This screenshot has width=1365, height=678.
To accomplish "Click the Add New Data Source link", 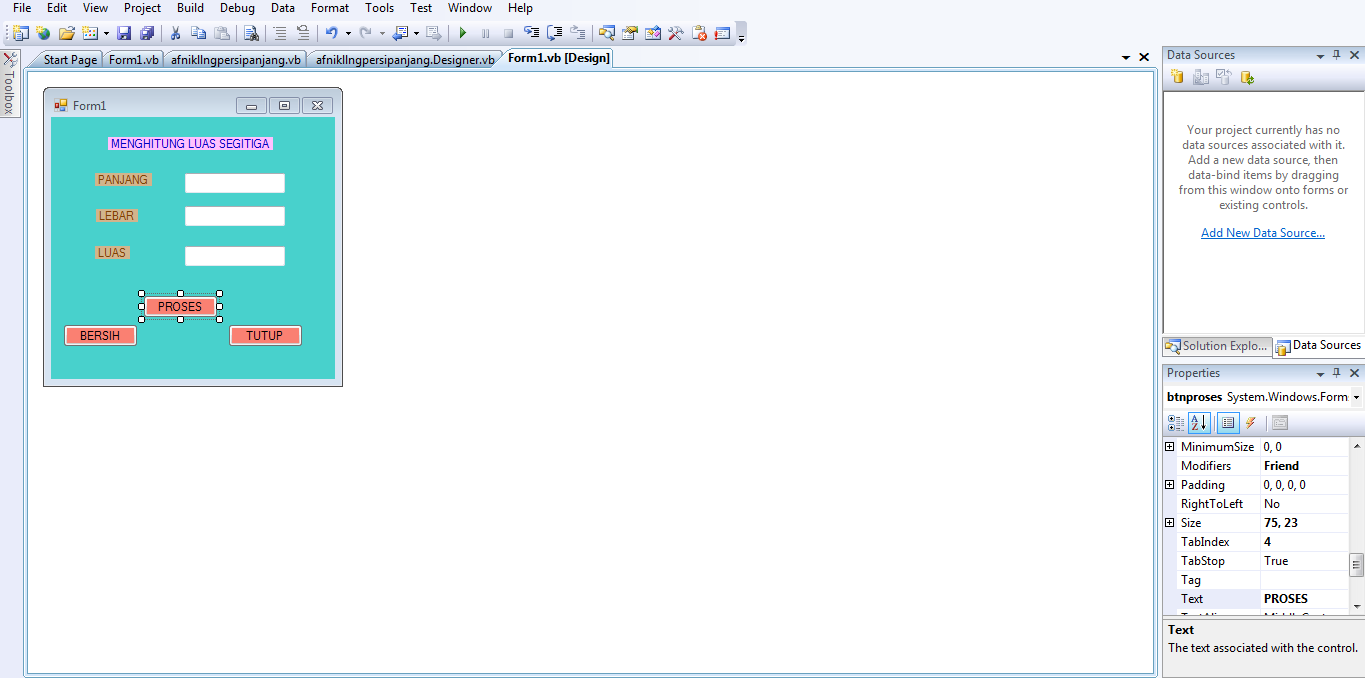I will pyautogui.click(x=1262, y=232).
